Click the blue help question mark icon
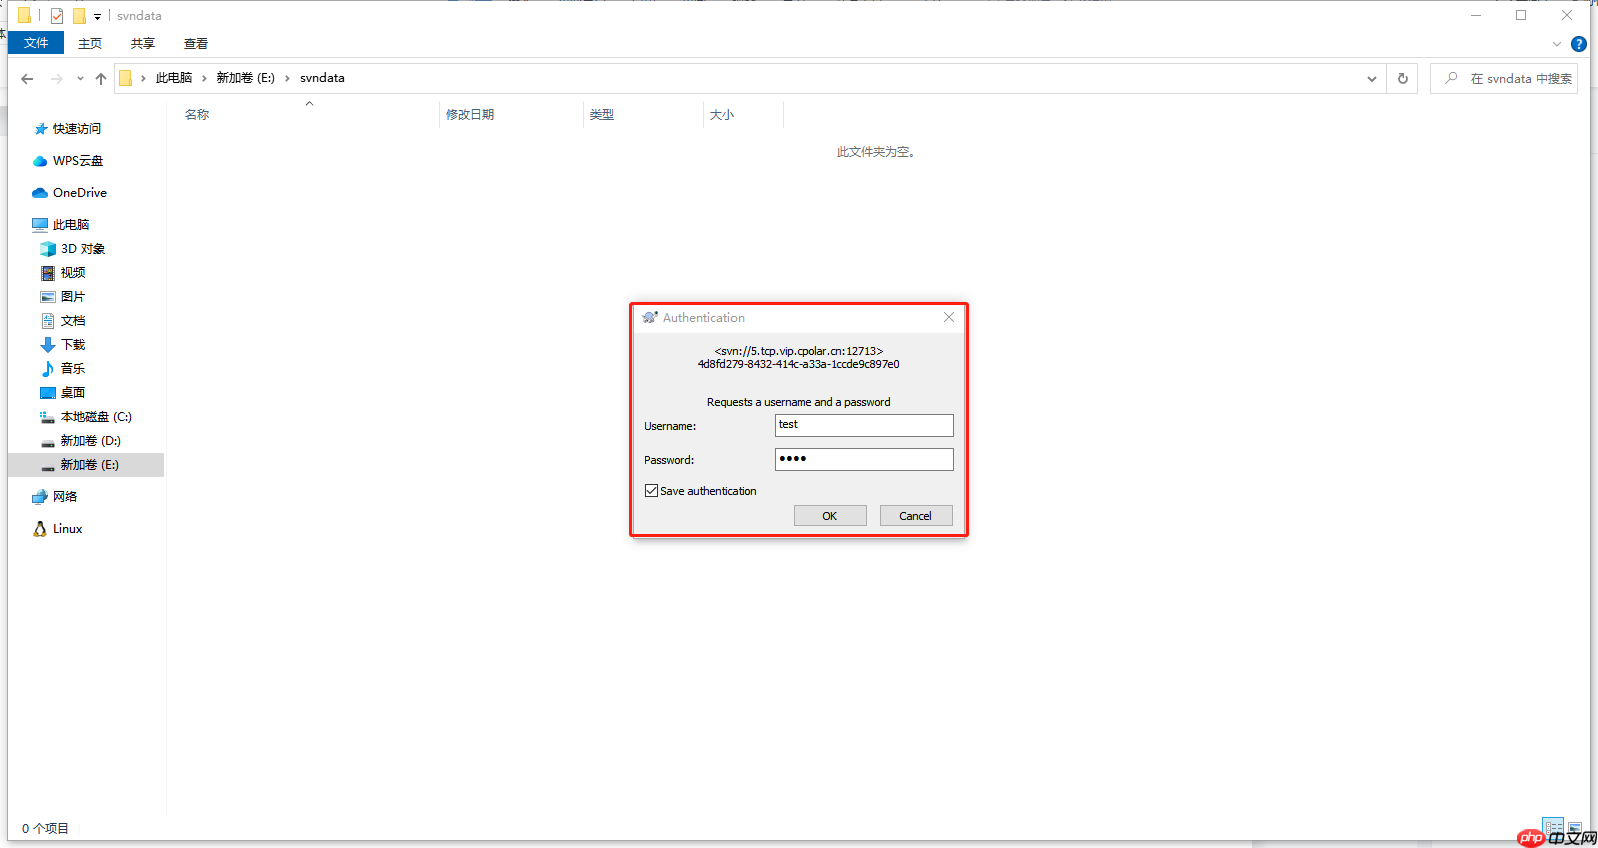The height and width of the screenshot is (848, 1598). tap(1579, 44)
